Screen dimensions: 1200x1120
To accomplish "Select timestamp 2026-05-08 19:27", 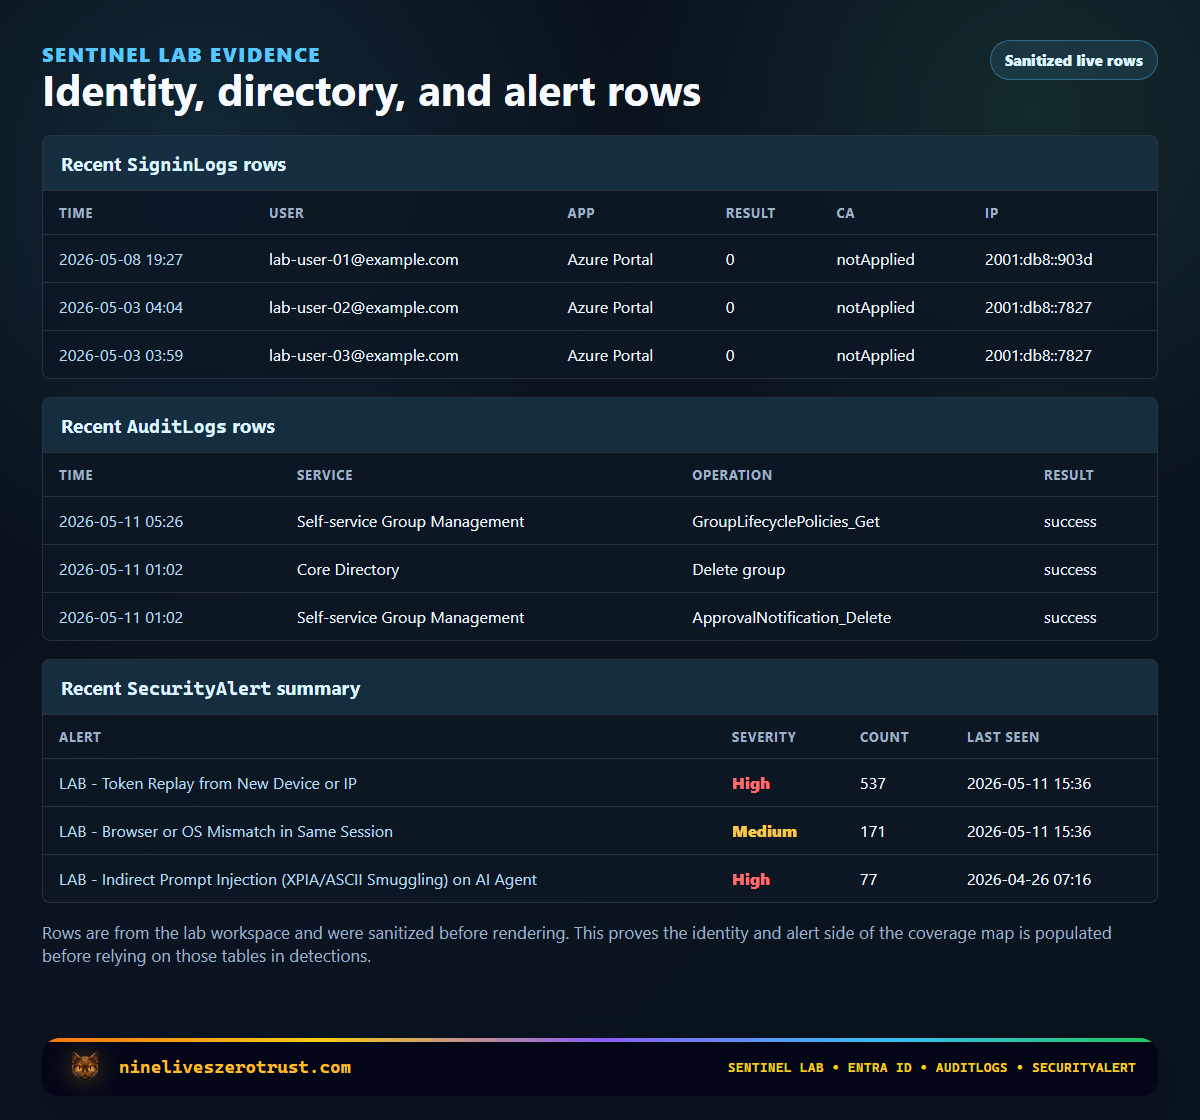I will pyautogui.click(x=121, y=259).
